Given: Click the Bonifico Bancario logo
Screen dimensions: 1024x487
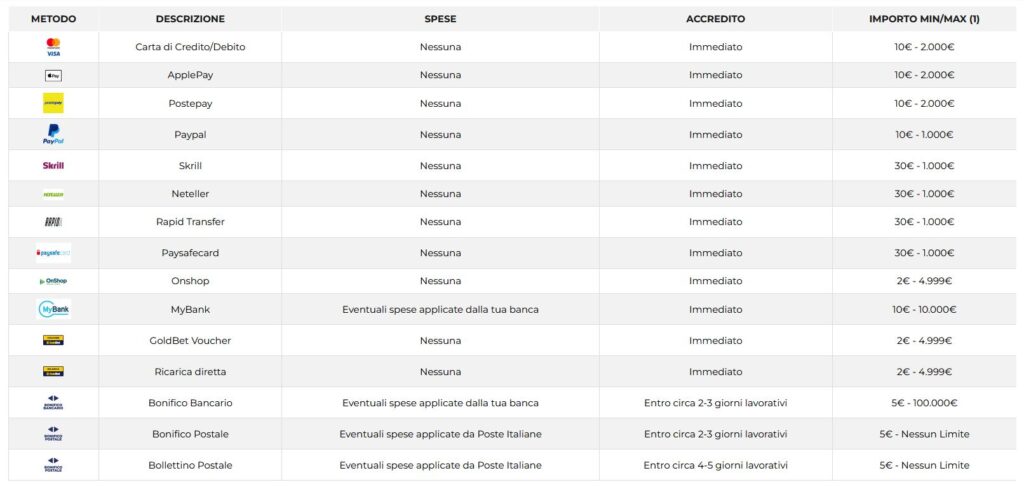Looking at the screenshot, I should coord(53,403).
